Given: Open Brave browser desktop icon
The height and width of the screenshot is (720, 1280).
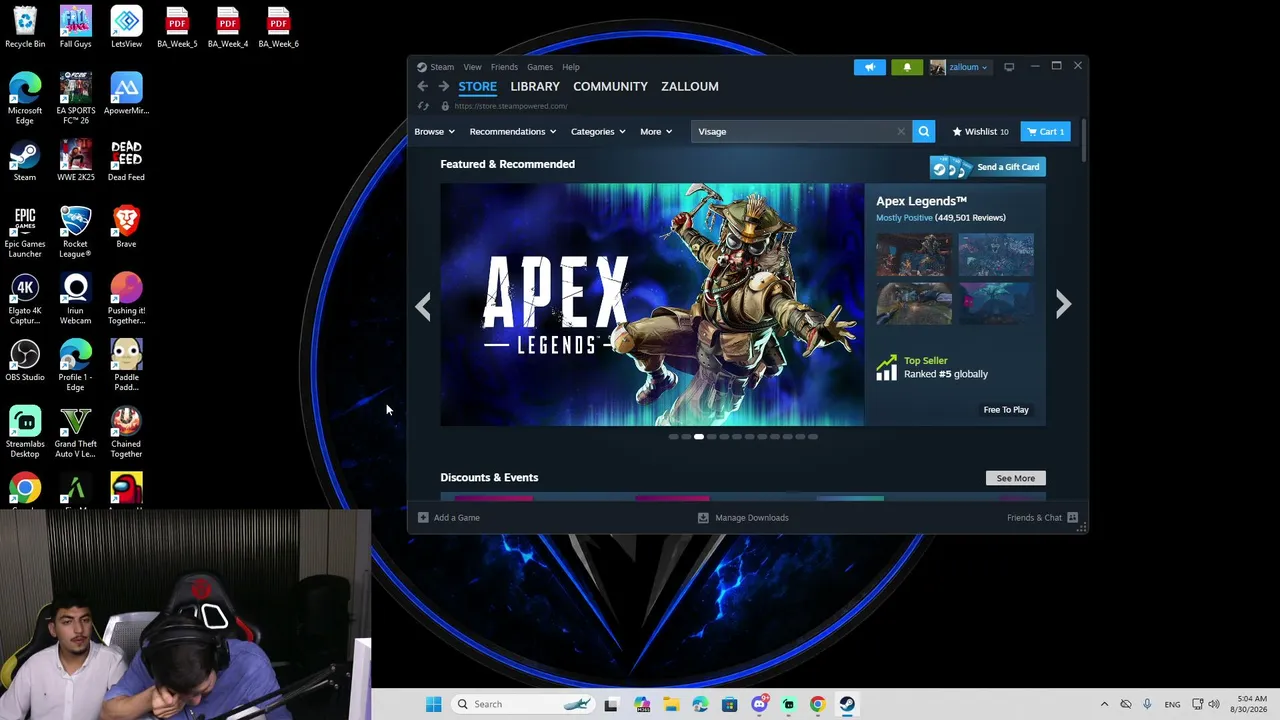Looking at the screenshot, I should coord(126,227).
